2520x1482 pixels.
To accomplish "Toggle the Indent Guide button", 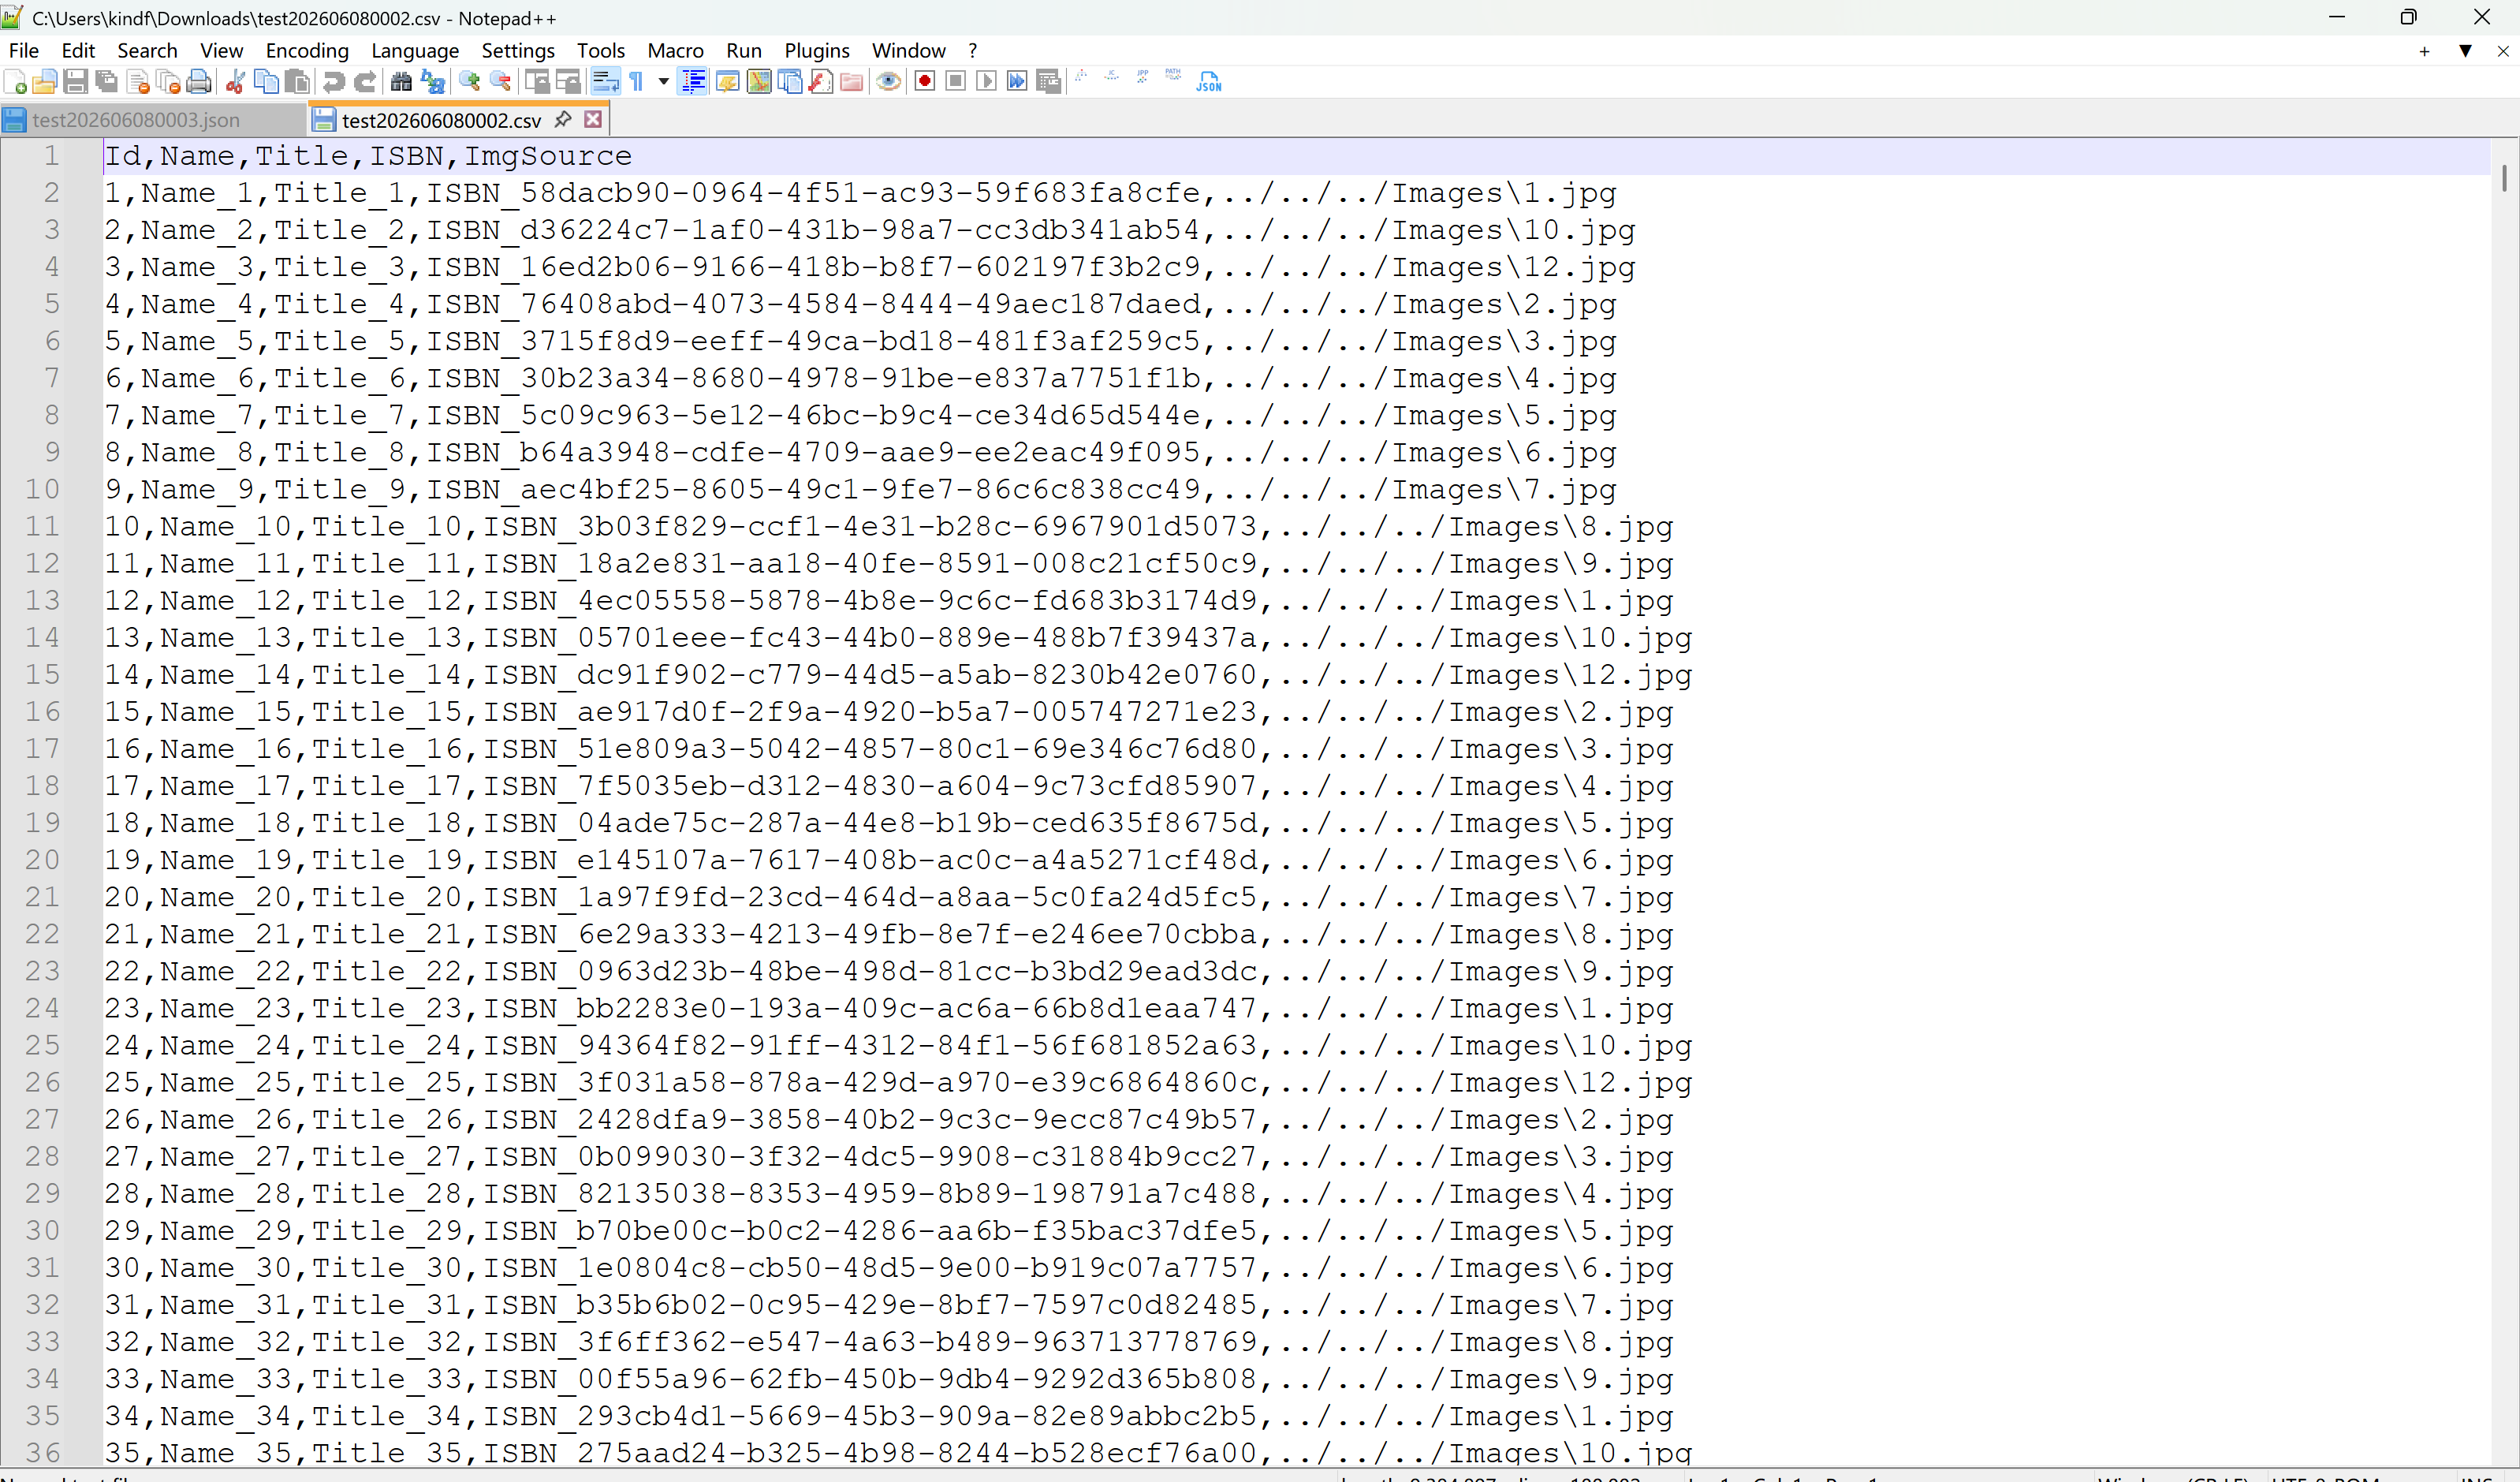I will click(x=693, y=82).
